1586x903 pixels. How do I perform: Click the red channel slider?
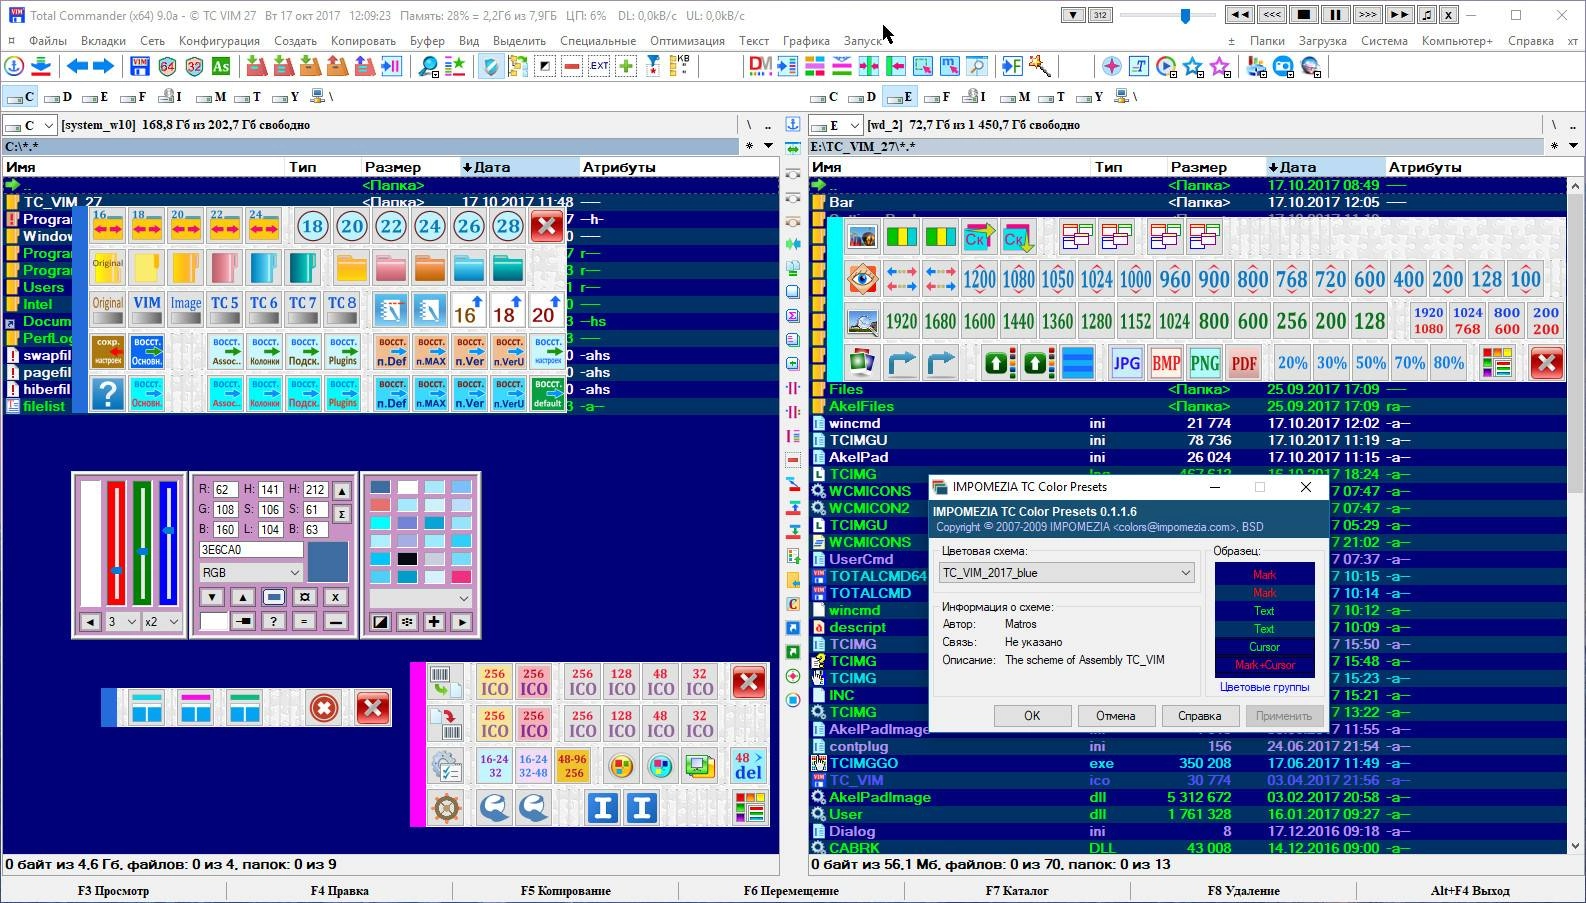[x=116, y=543]
